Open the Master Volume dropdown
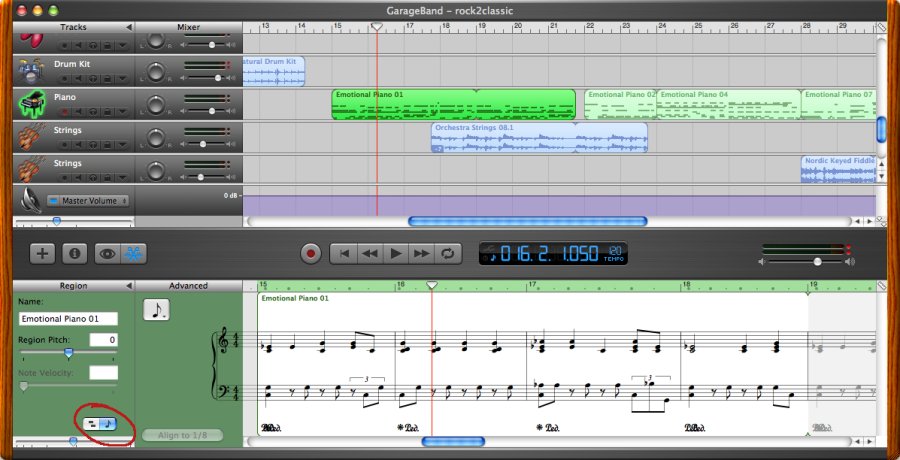Viewport: 900px width, 460px height. pos(88,201)
